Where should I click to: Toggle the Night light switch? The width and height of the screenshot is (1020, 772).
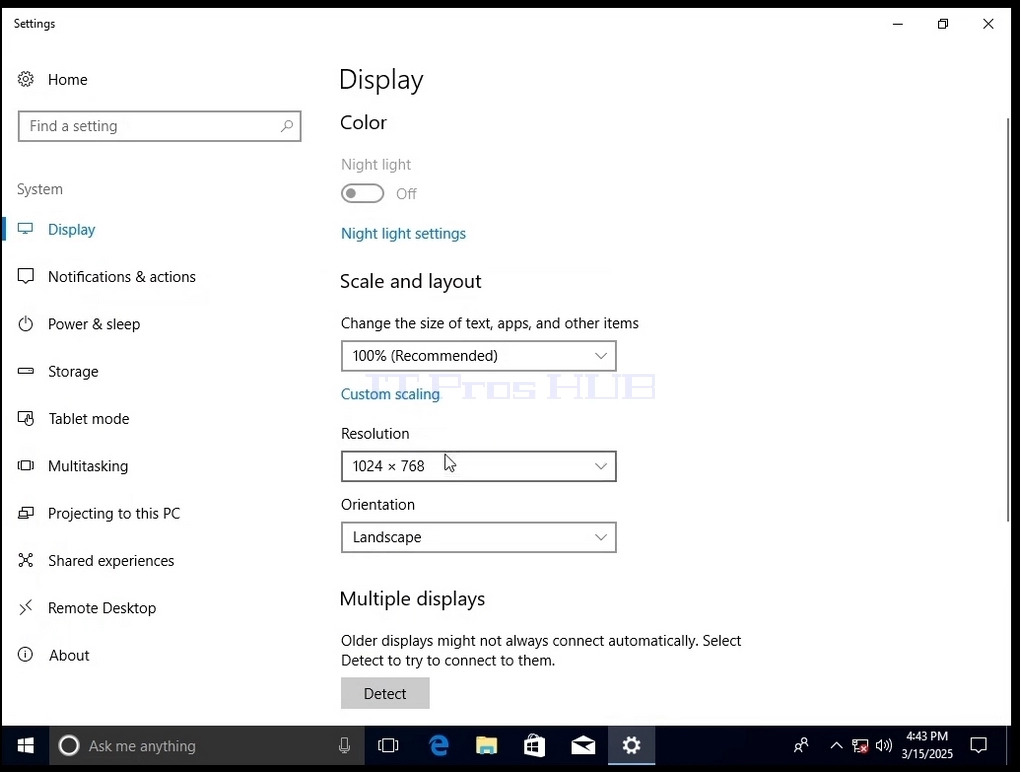click(362, 193)
